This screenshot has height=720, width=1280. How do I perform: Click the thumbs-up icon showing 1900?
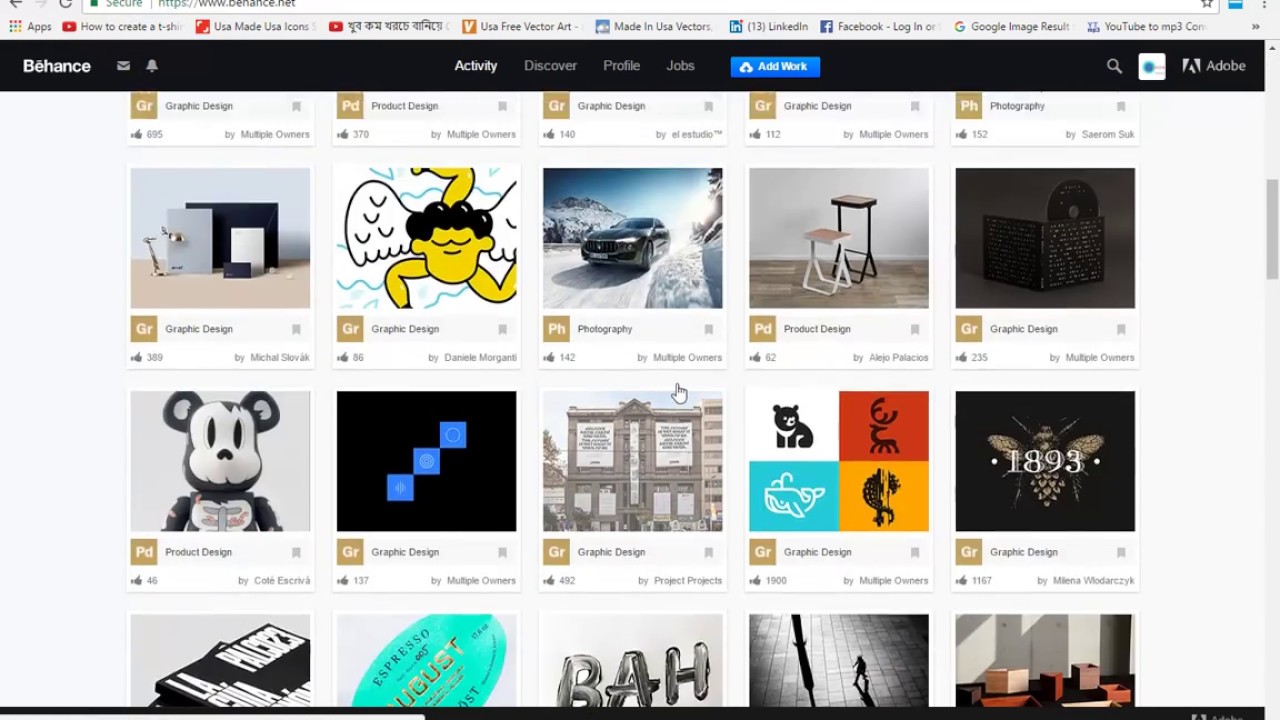(754, 580)
